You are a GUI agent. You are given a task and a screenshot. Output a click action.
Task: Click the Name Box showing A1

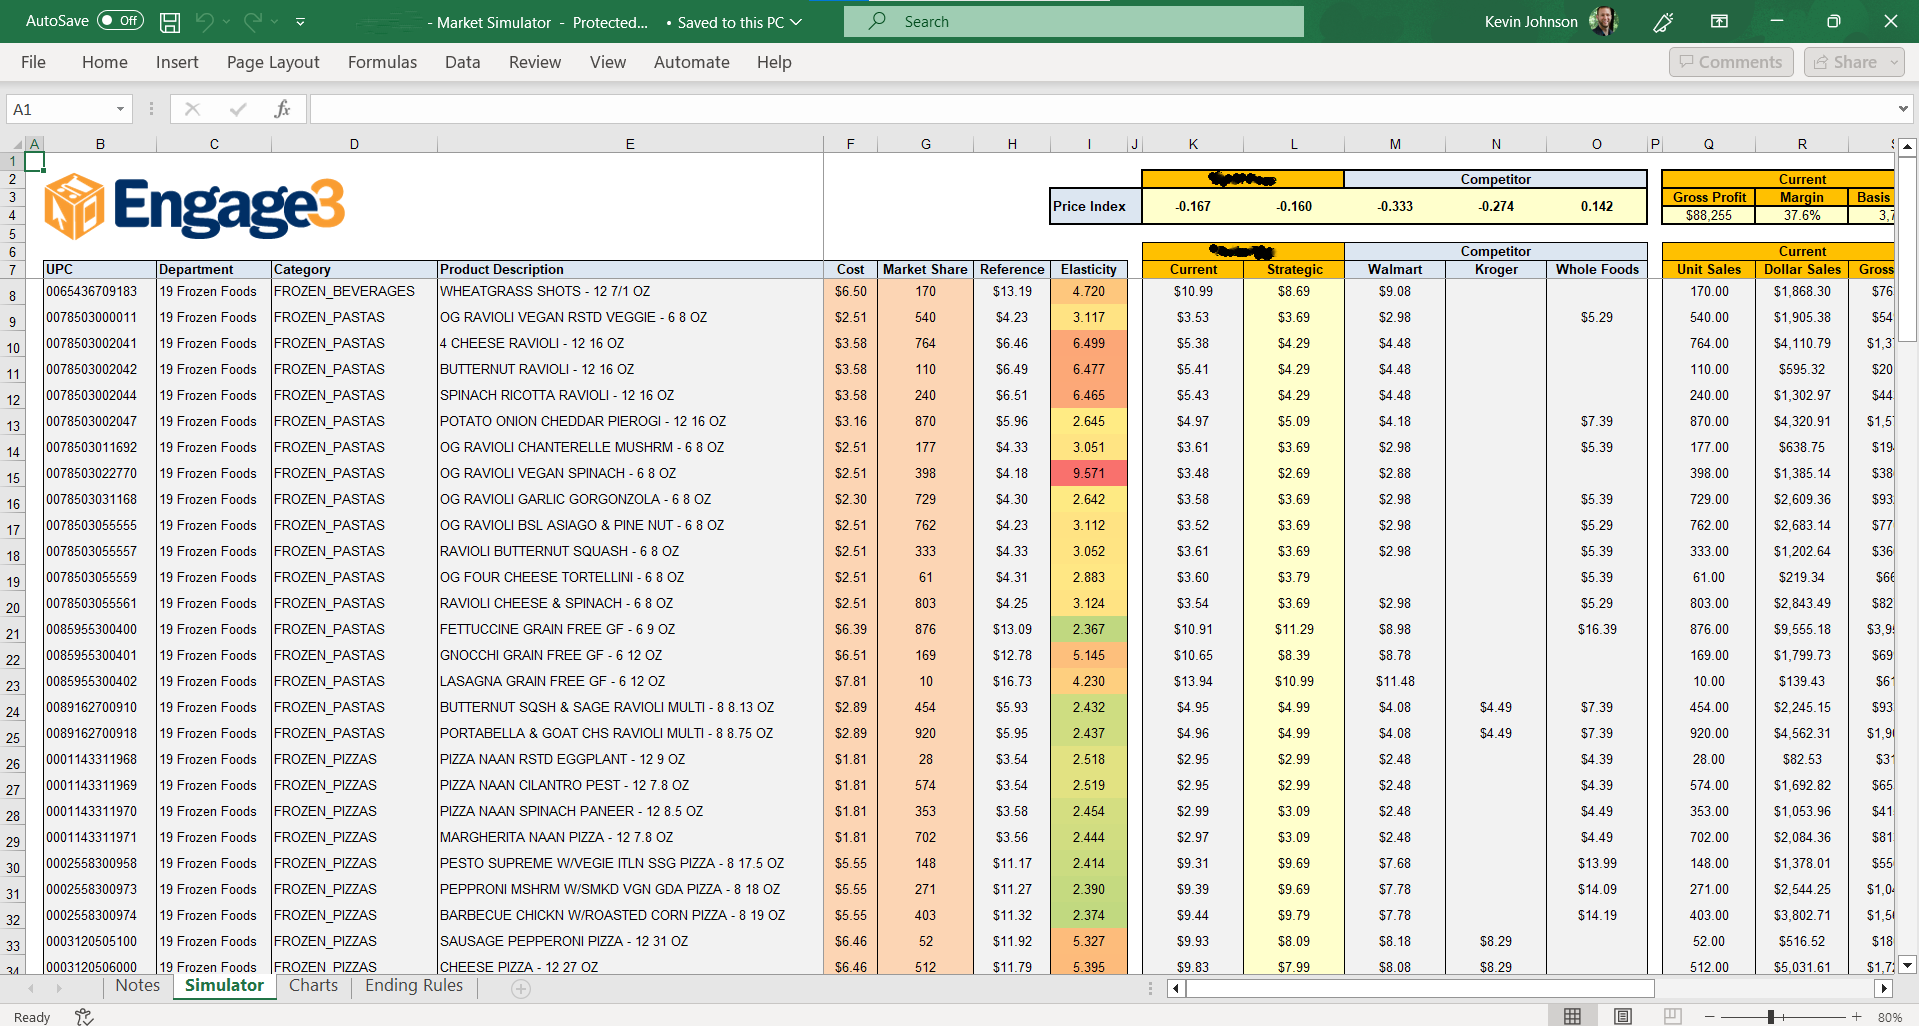60,109
